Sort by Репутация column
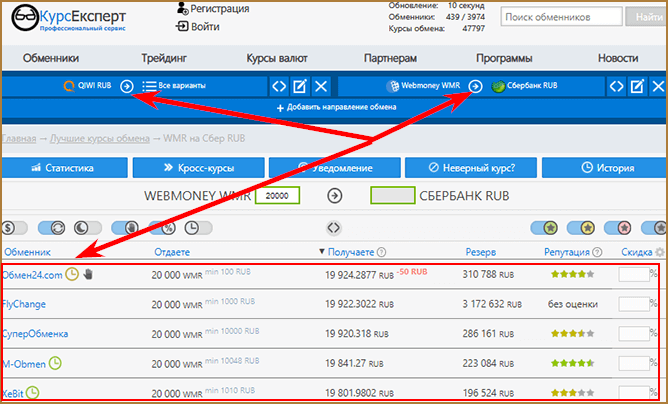The height and width of the screenshot is (404, 668). point(567,252)
